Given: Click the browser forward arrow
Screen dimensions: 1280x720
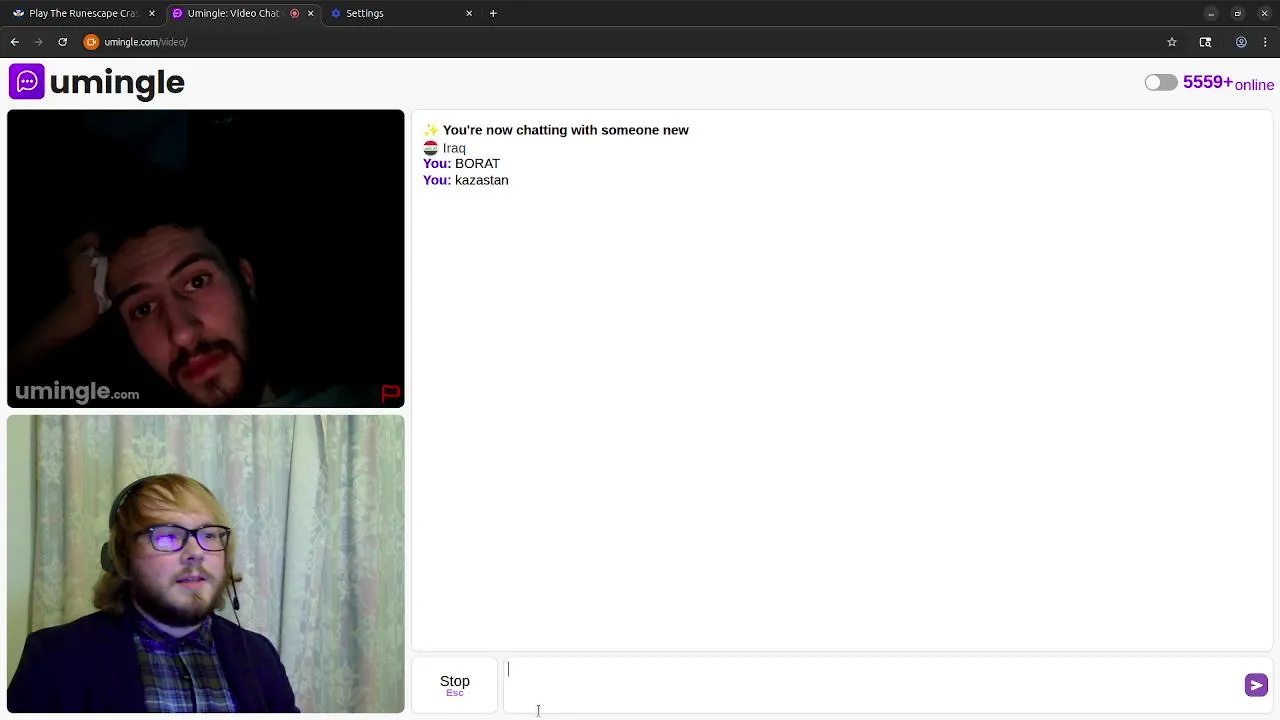Looking at the screenshot, I should coord(38,42).
